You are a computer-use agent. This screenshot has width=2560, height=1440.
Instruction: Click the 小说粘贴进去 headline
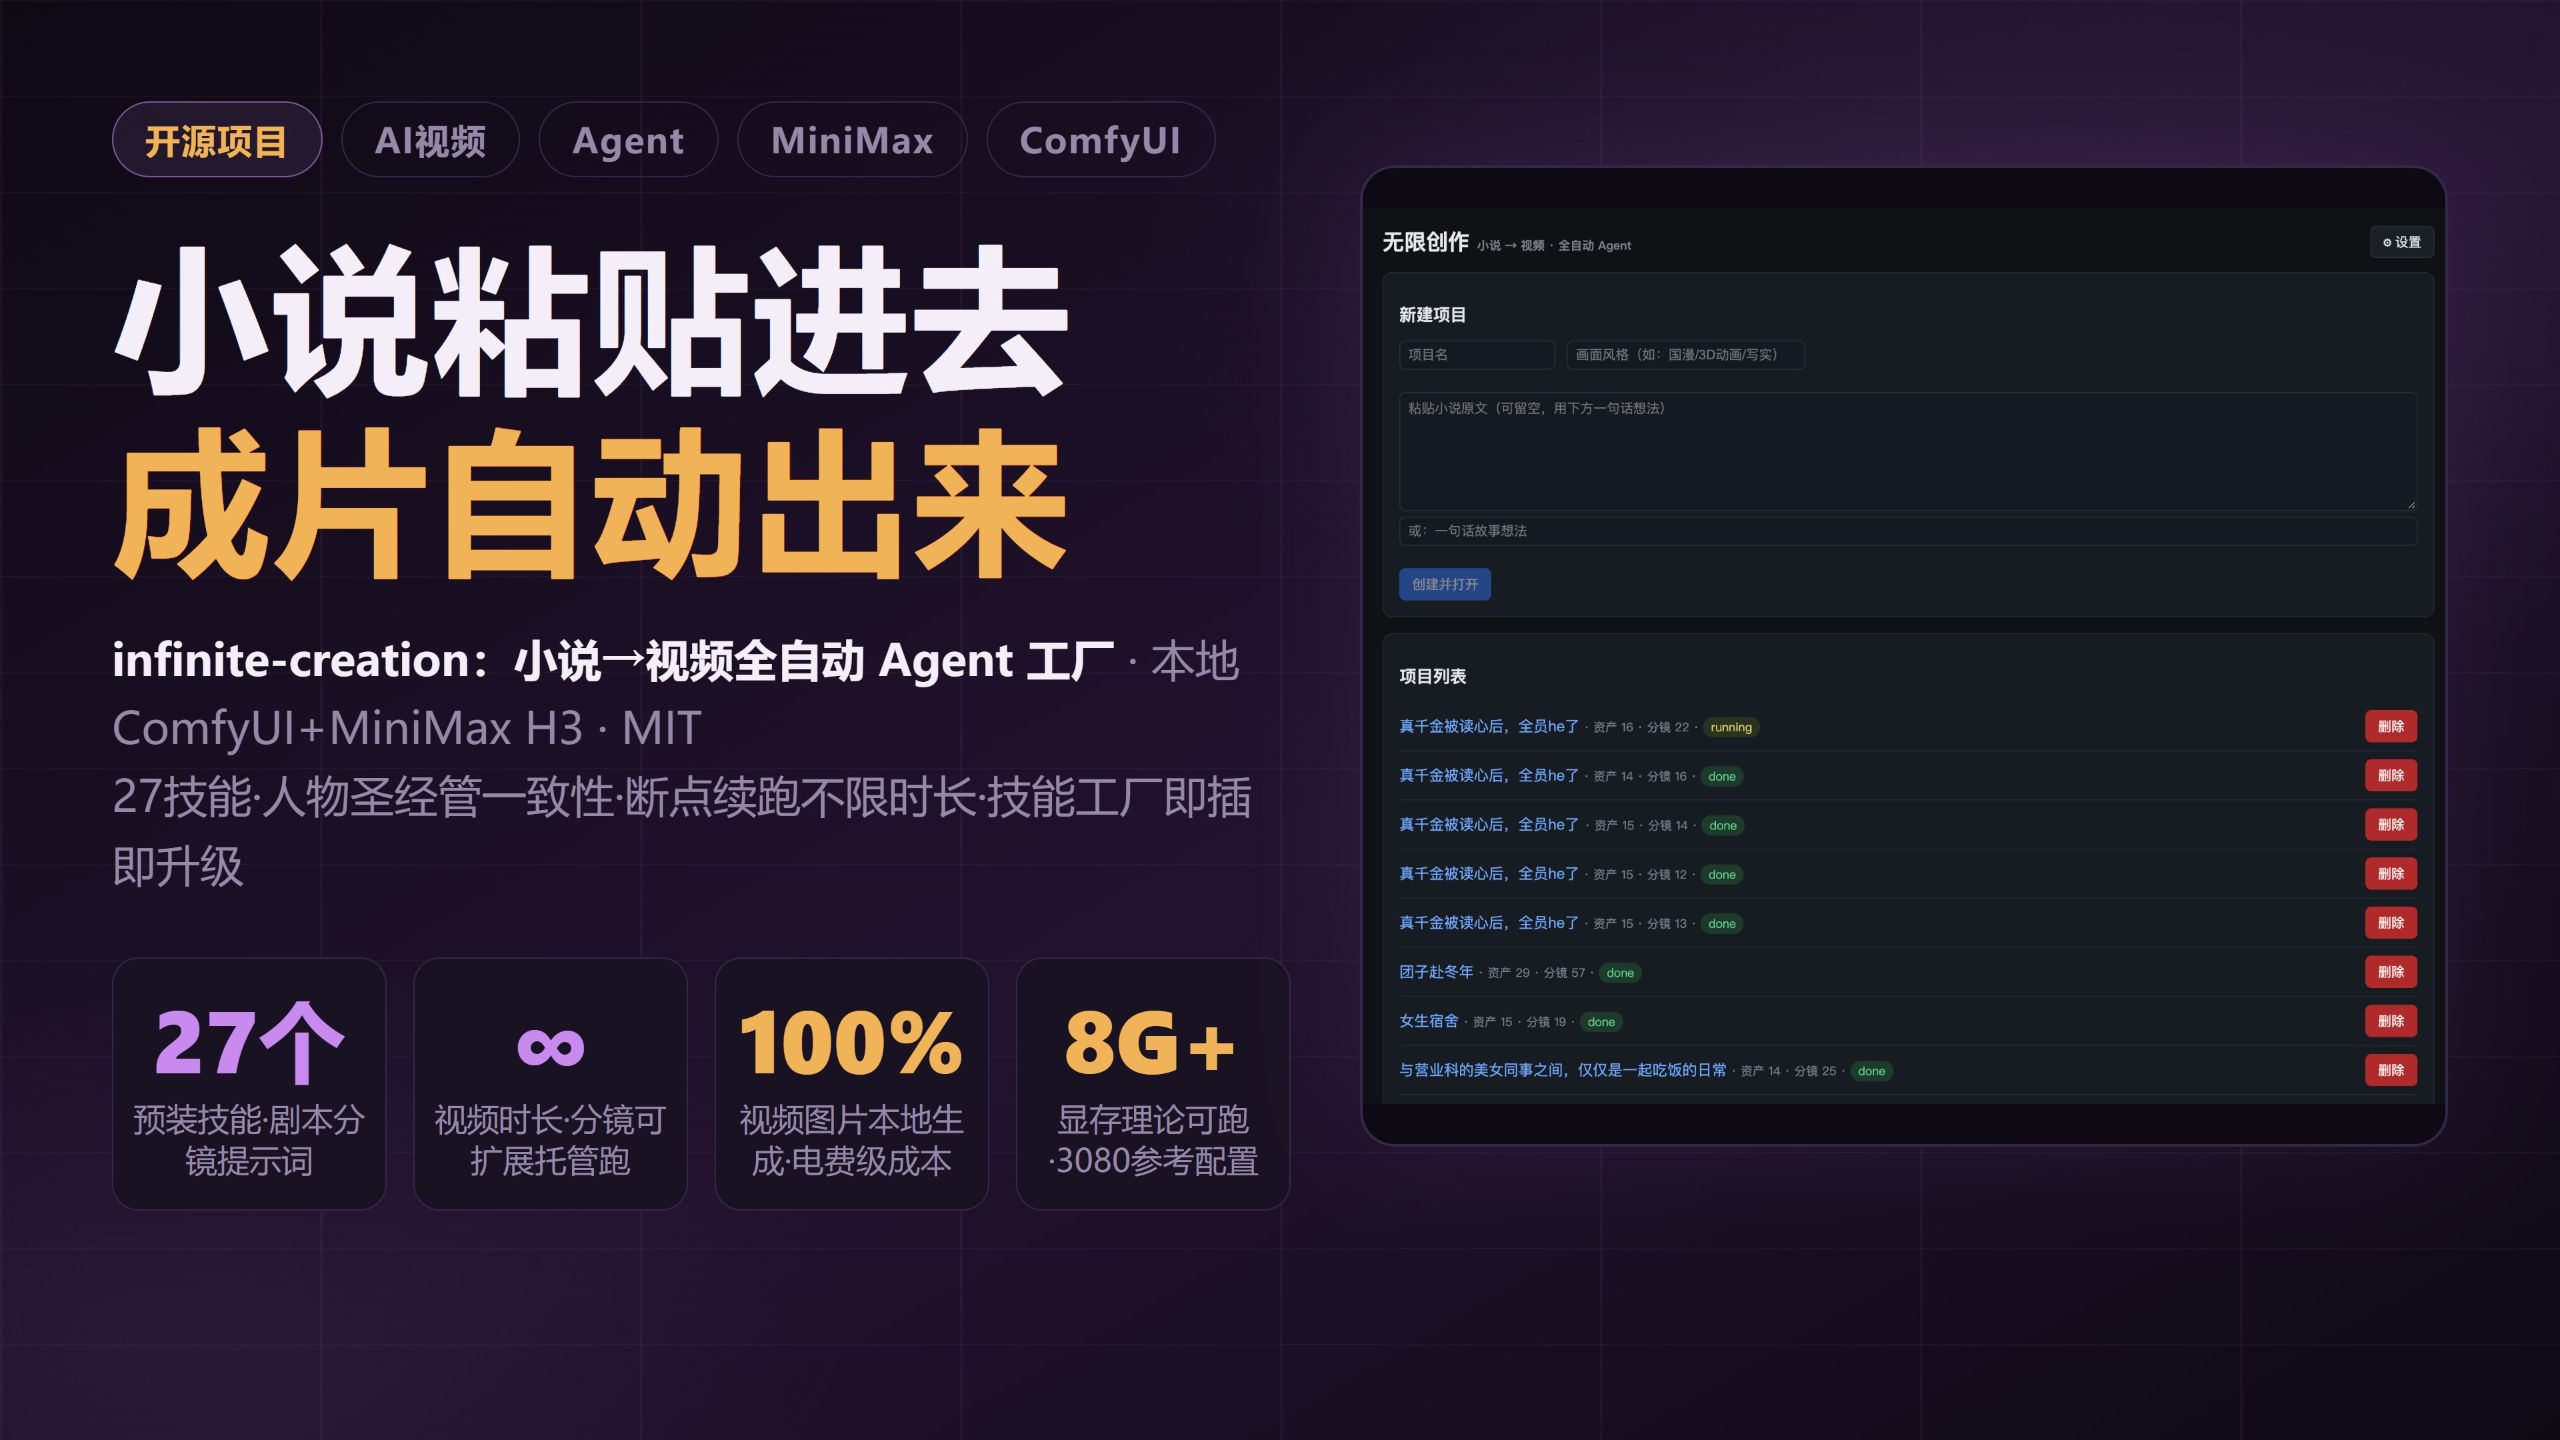[x=591, y=321]
